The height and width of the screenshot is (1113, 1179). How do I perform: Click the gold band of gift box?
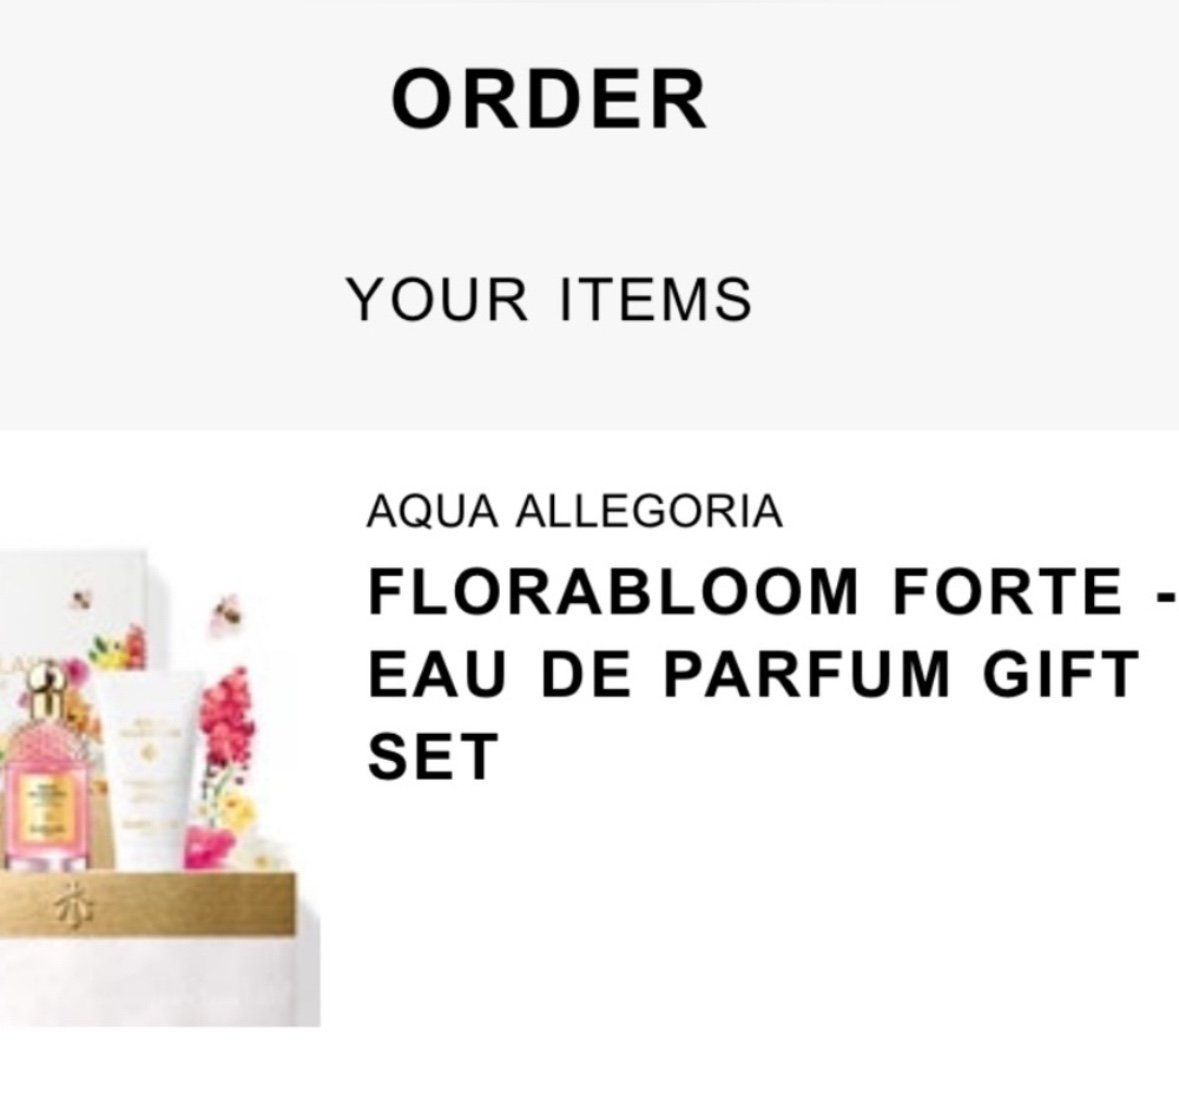[147, 905]
